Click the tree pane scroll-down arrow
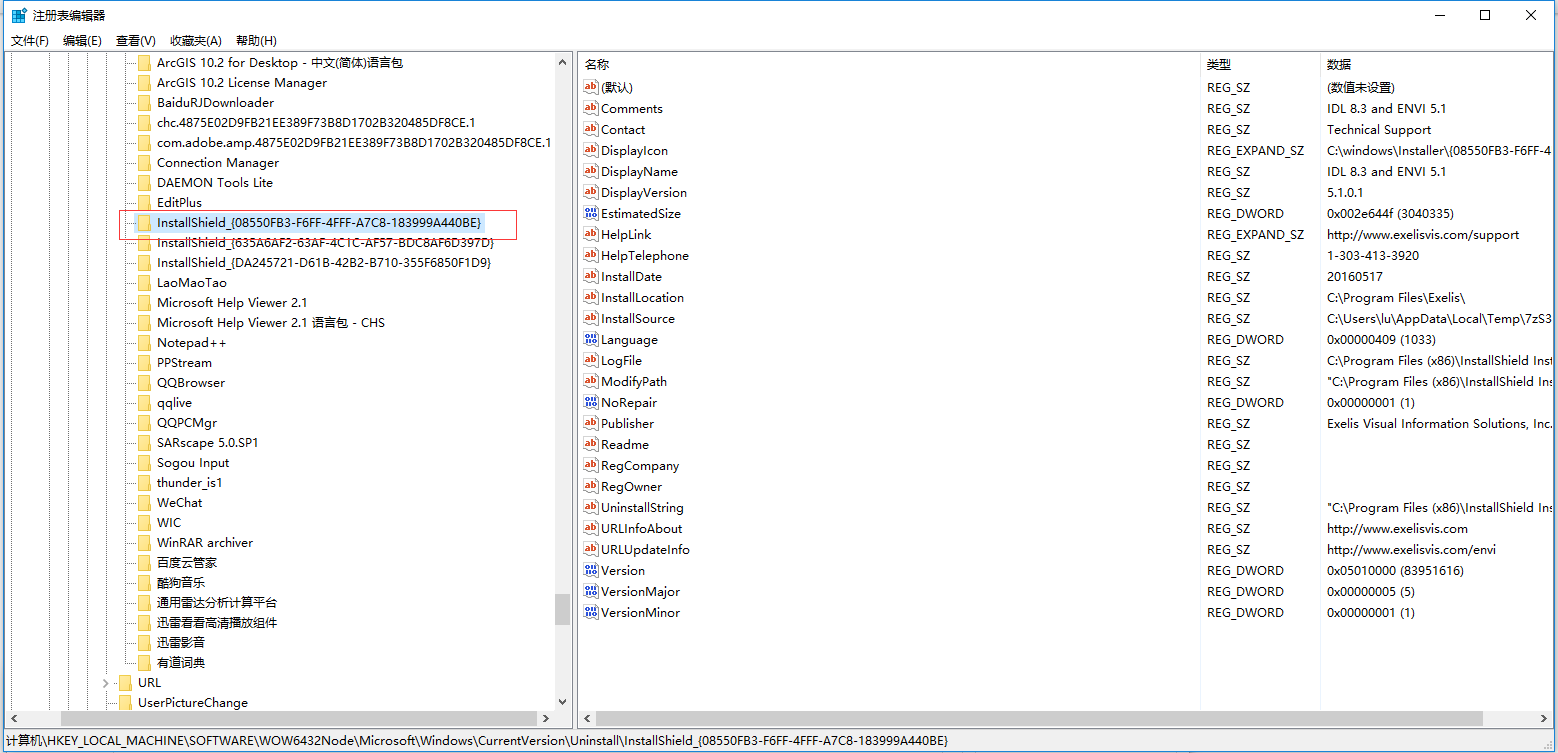Viewport: 1558px width, 753px height. point(562,702)
